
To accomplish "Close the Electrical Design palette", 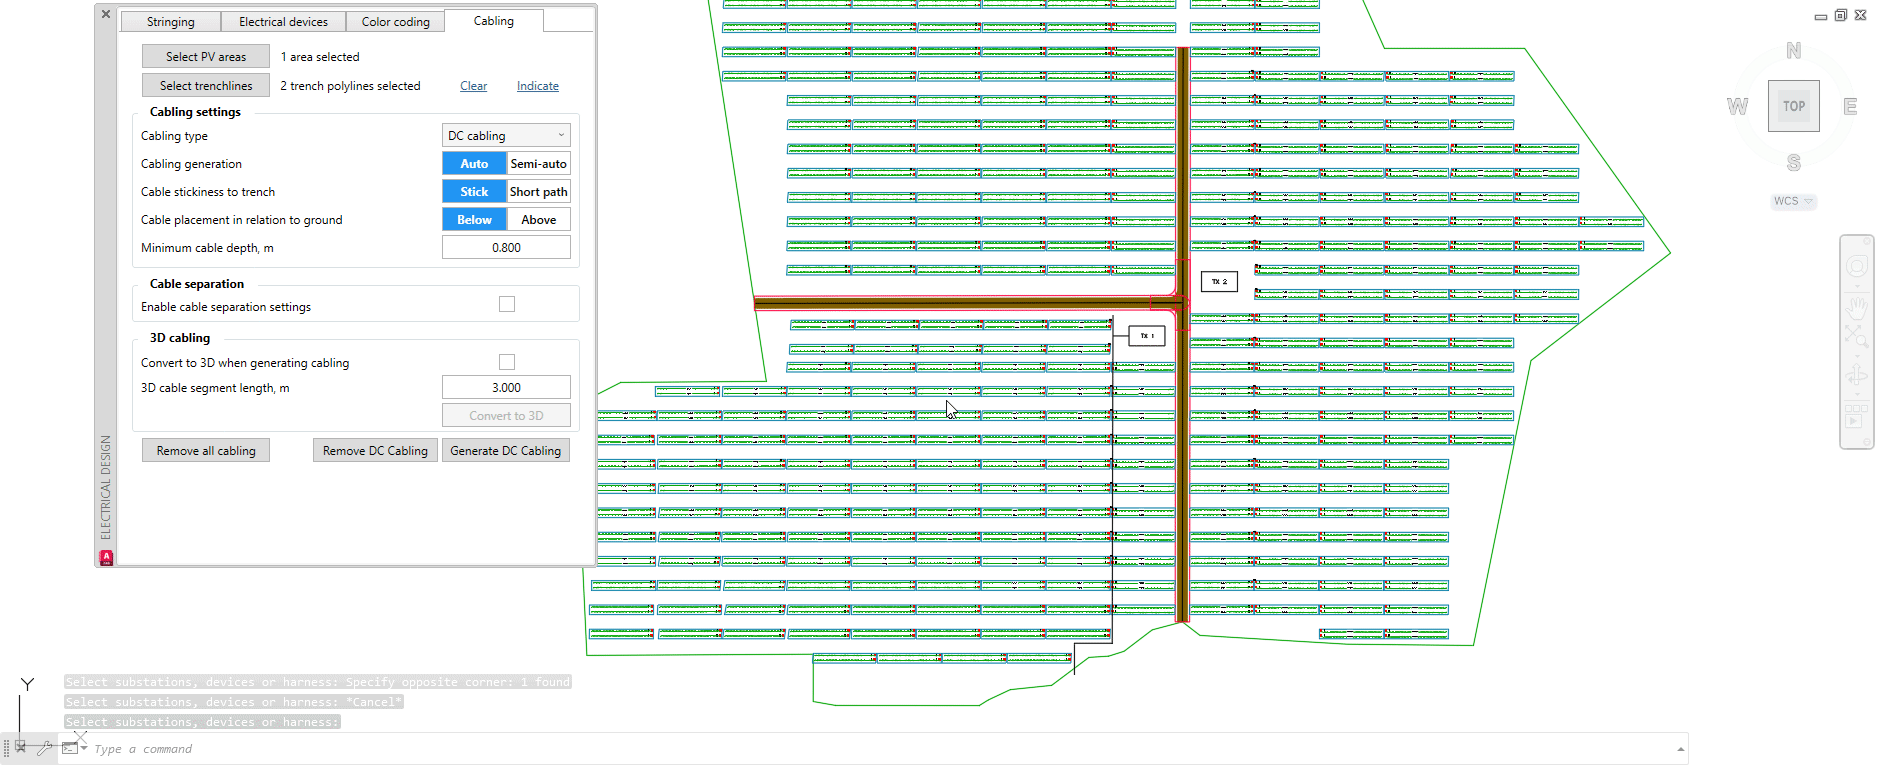I will 106,15.
